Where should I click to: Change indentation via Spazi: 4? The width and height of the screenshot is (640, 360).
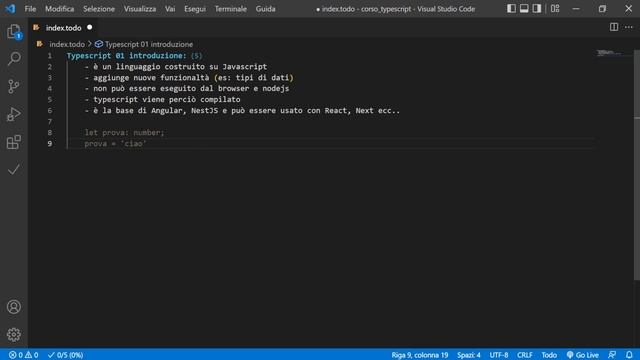tap(469, 355)
